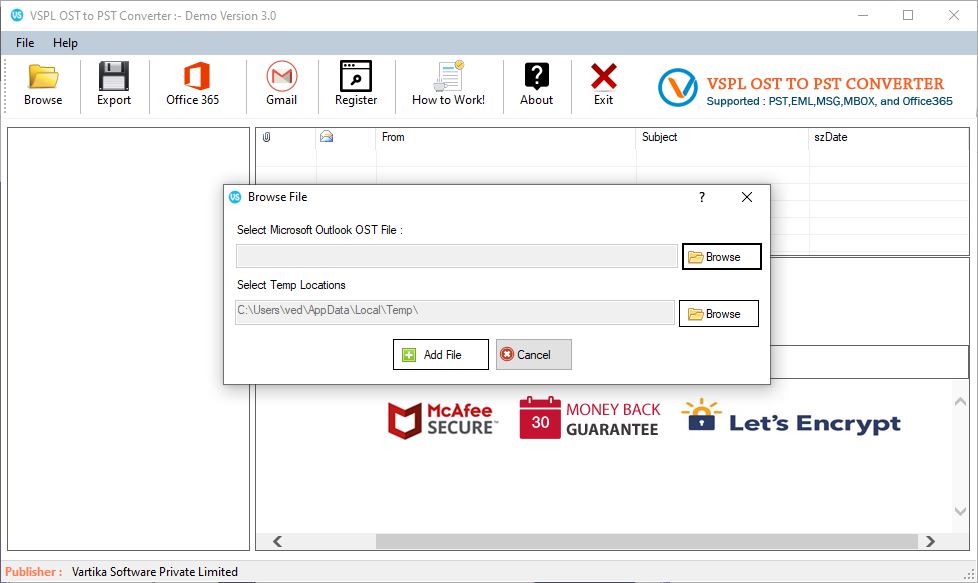The width and height of the screenshot is (978, 583).
Task: Open the File menu
Action: (25, 42)
